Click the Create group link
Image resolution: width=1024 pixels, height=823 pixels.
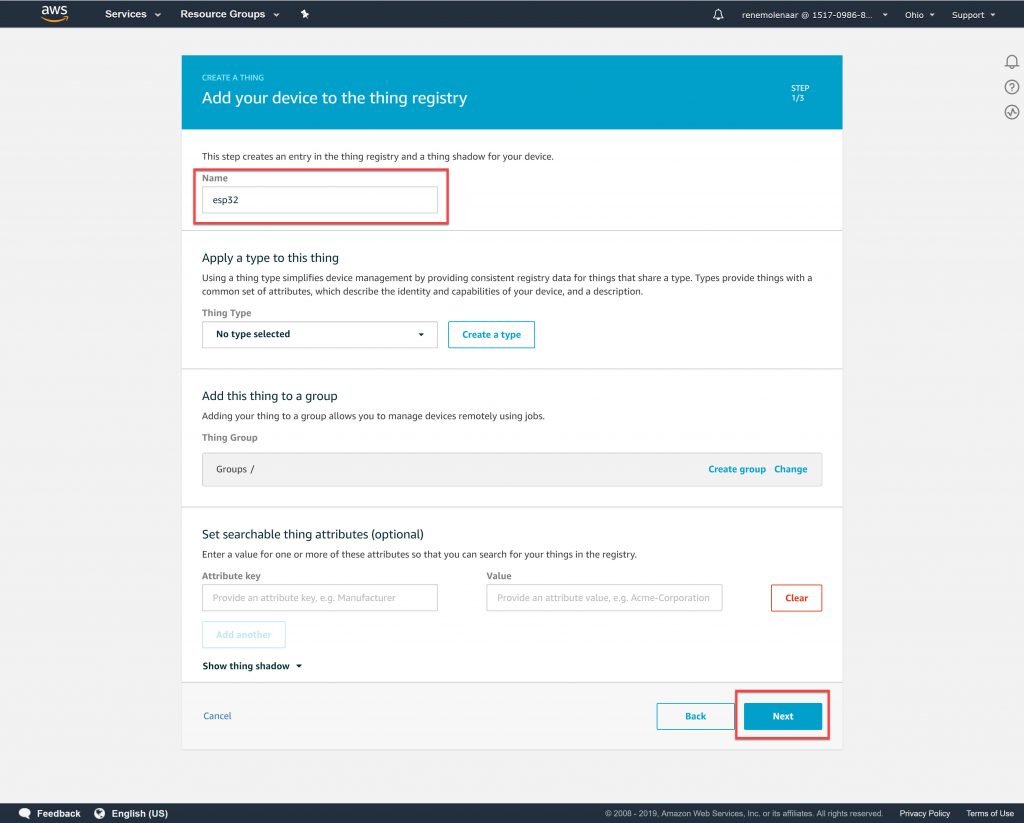[x=737, y=469]
